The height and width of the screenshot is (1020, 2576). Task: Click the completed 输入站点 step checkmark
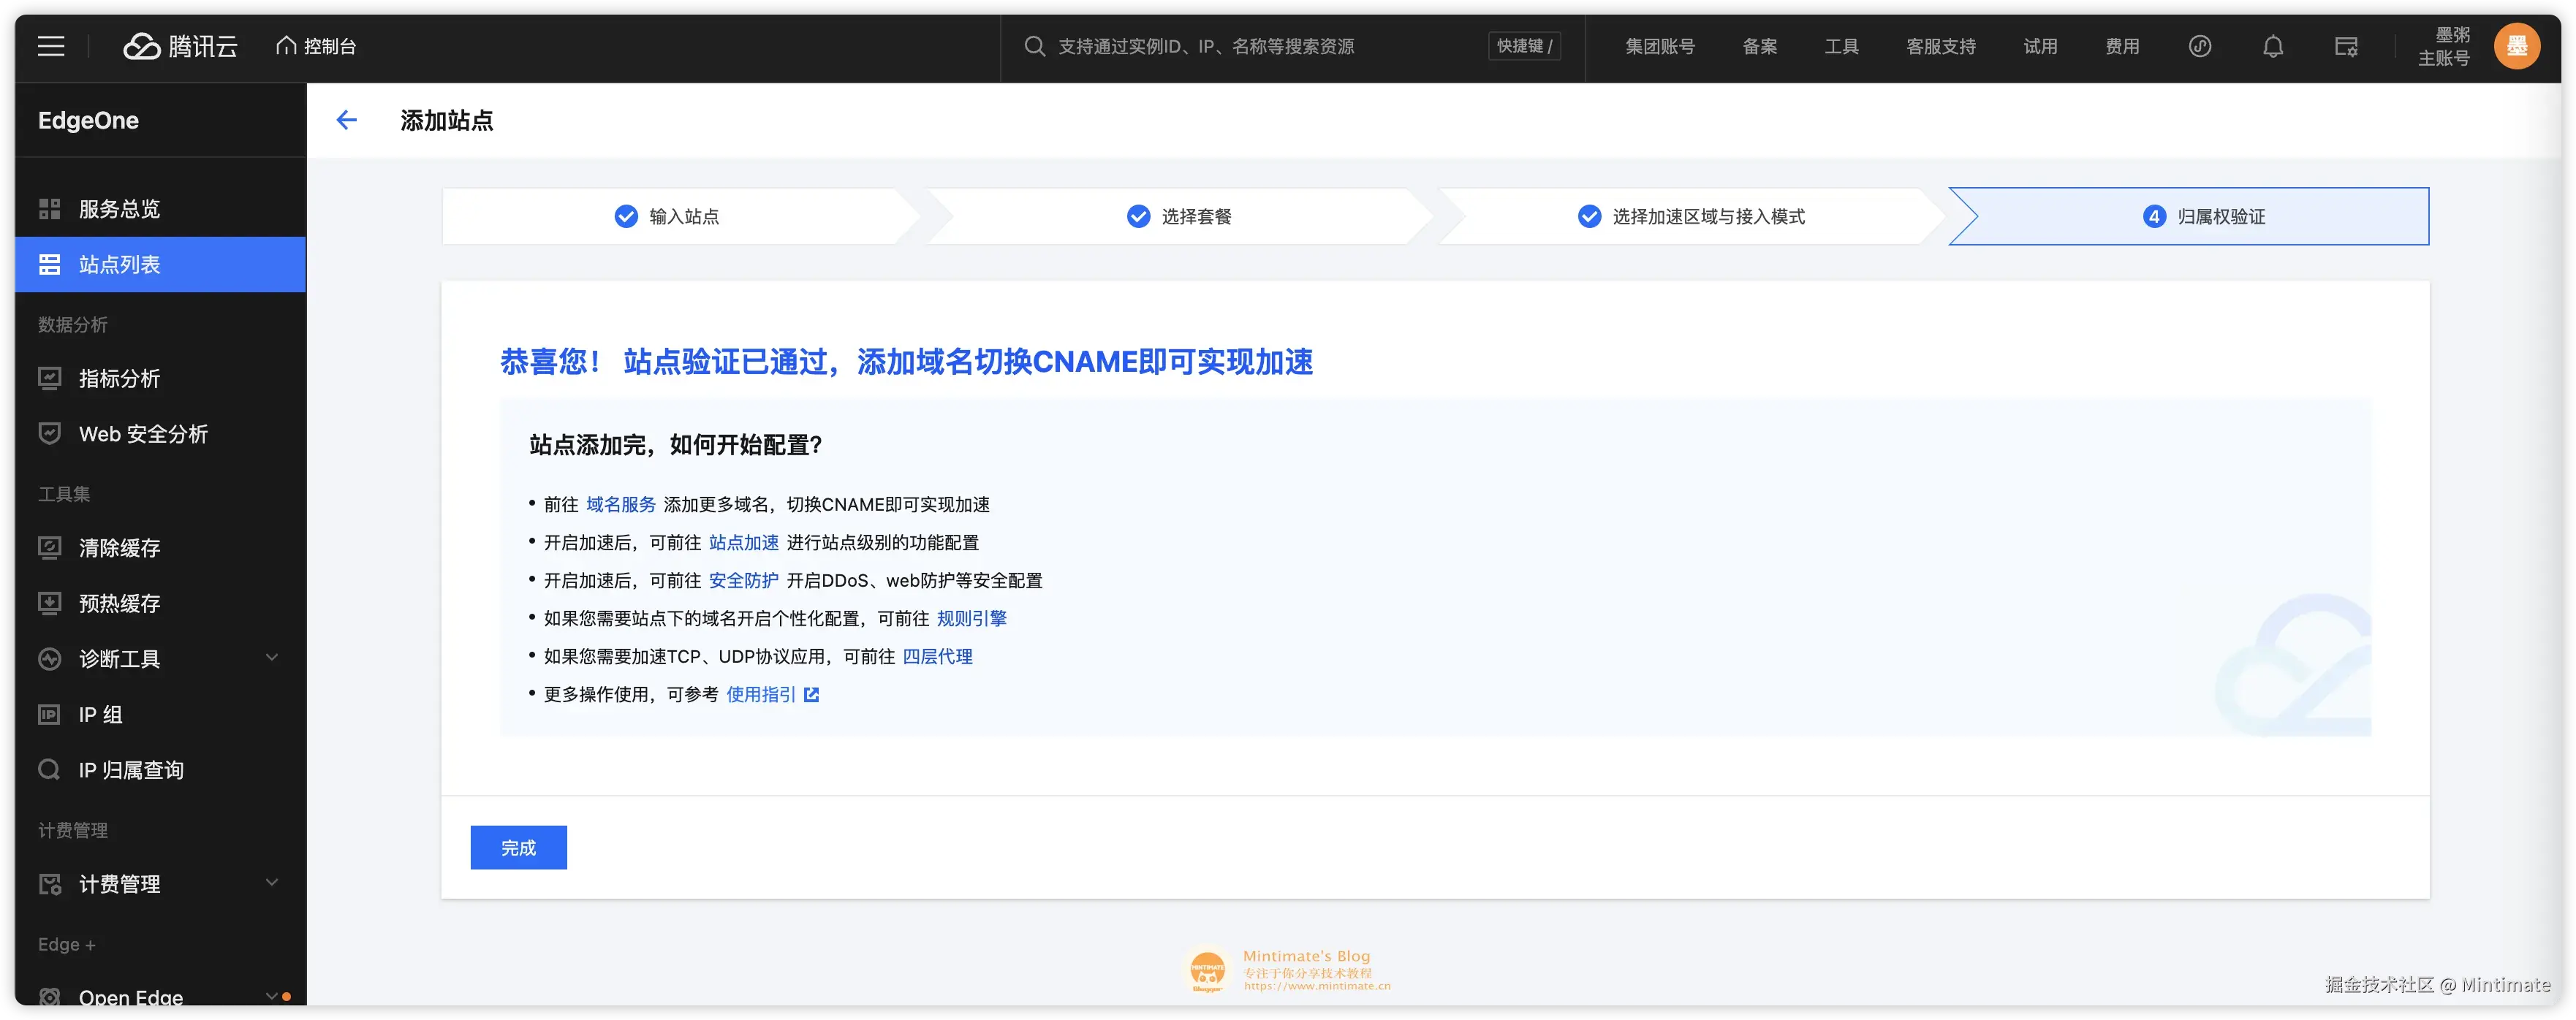[625, 215]
